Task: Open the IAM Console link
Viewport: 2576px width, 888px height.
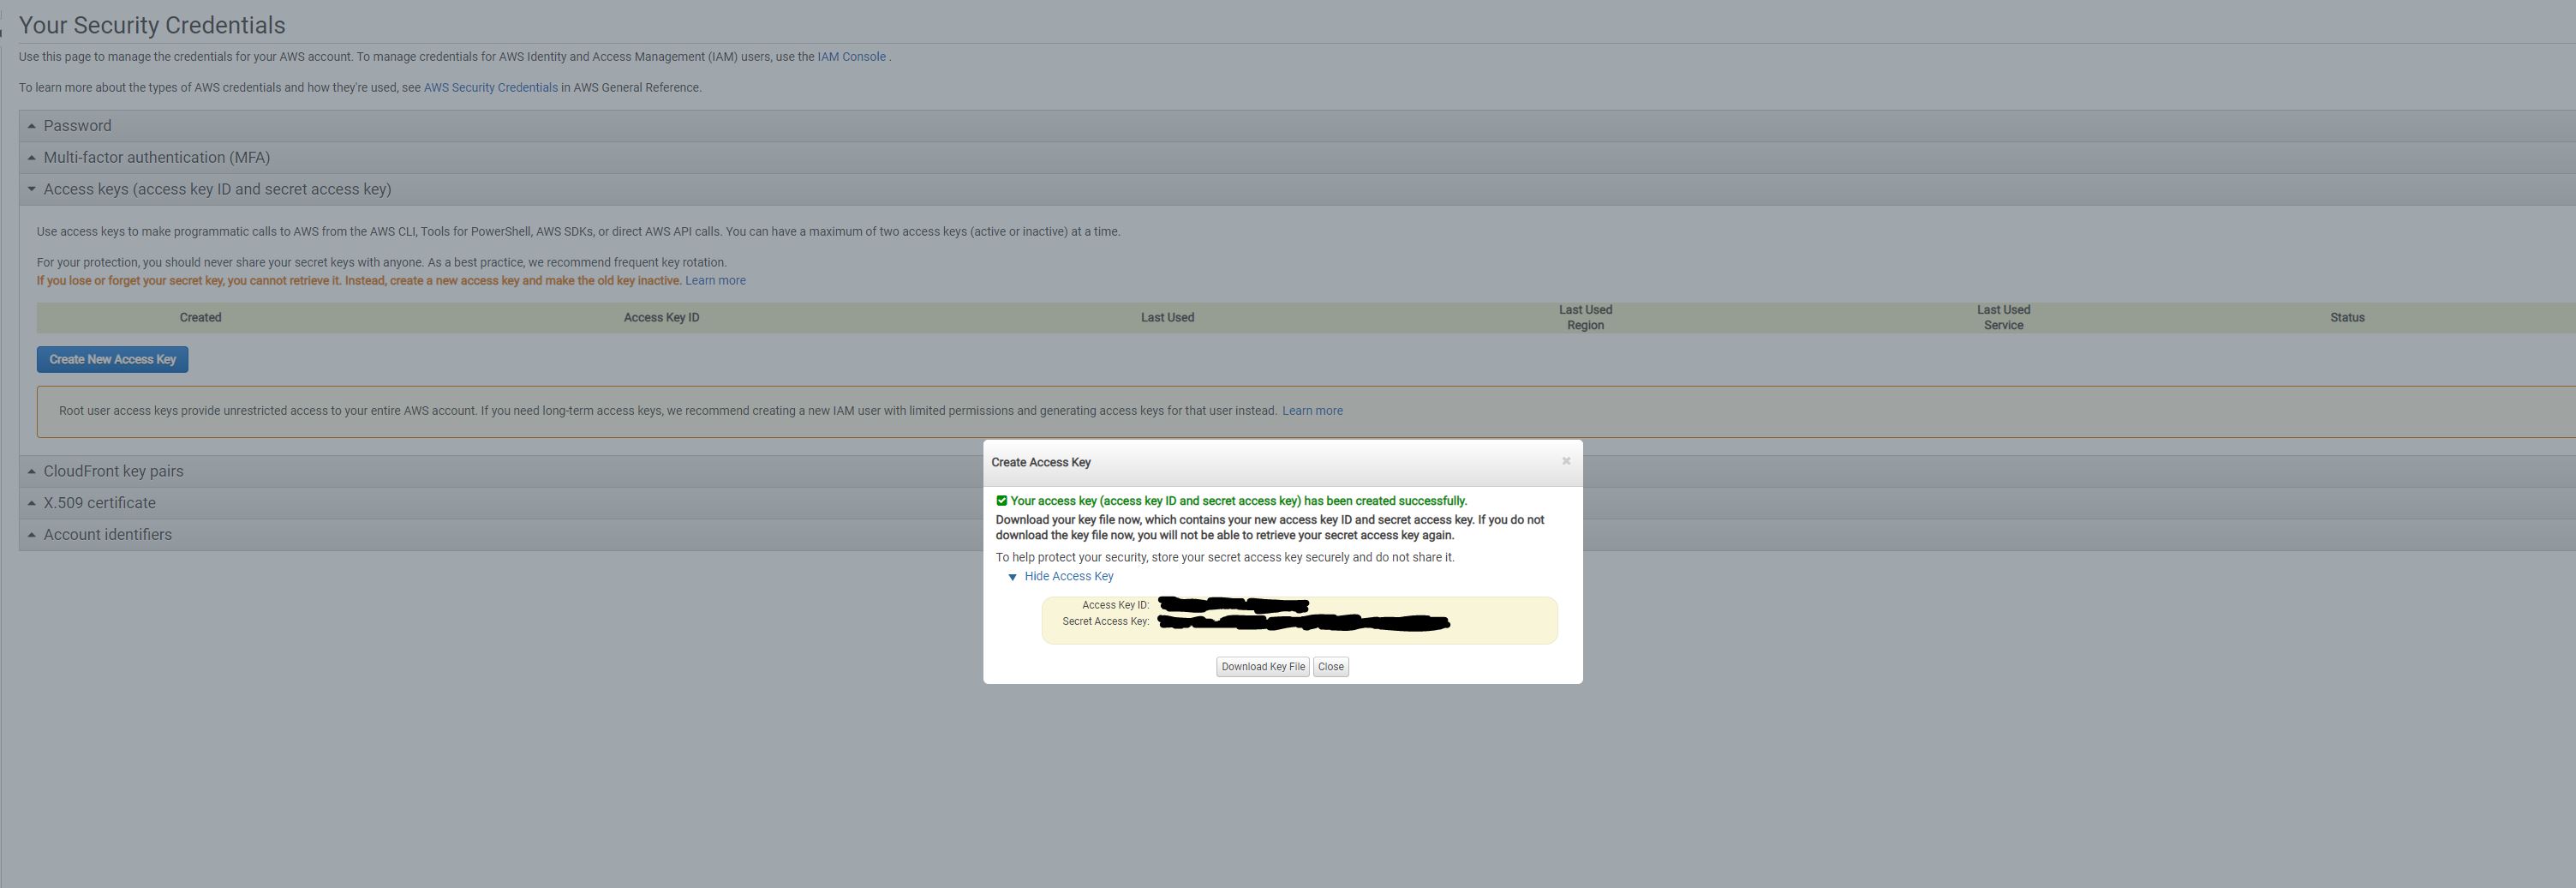Action: 851,57
